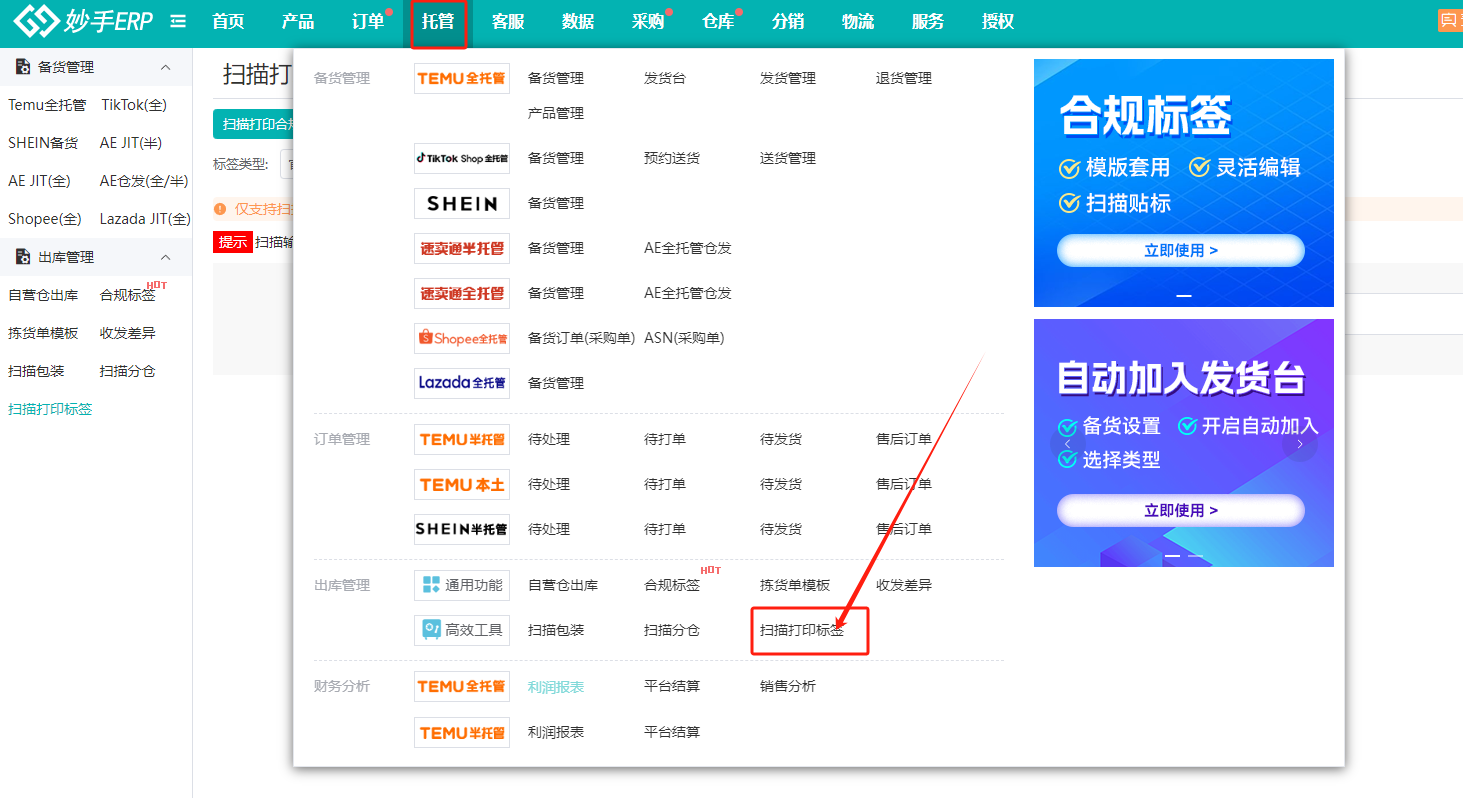Open the highlighted 扫描打印标签 link

coord(808,631)
